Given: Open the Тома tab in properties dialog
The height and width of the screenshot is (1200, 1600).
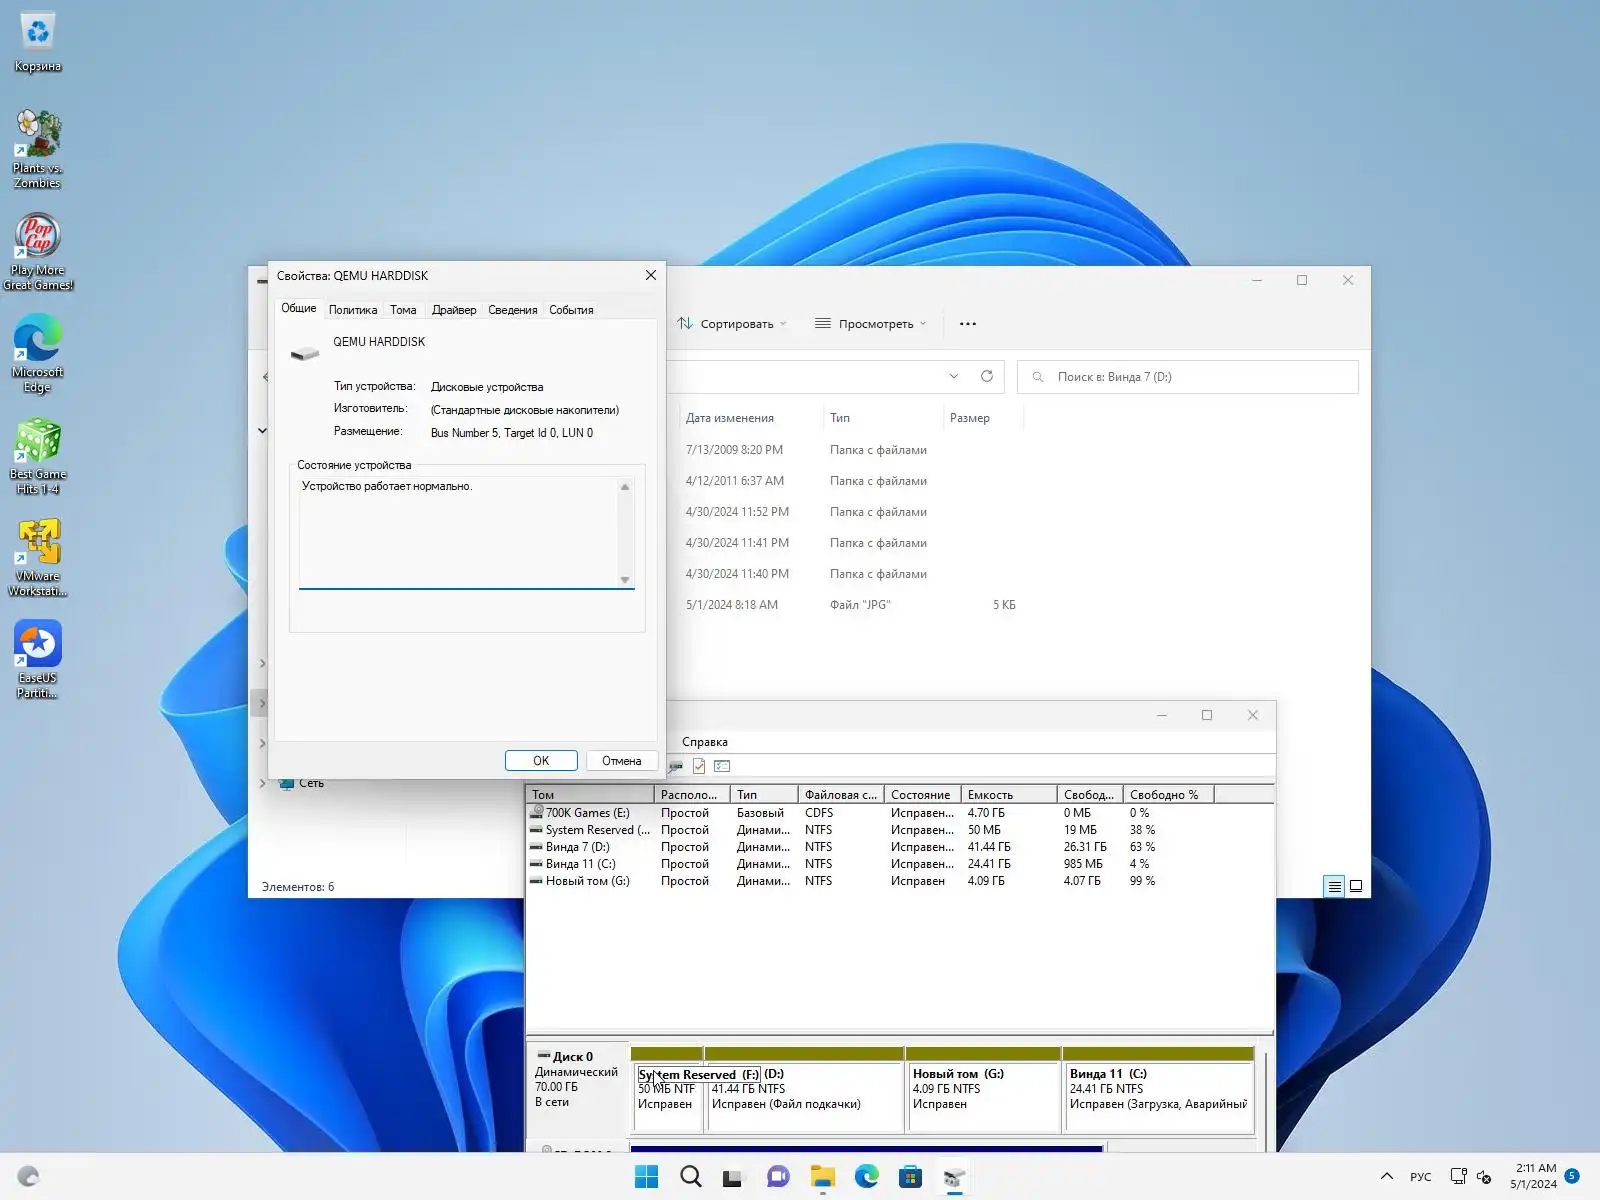Looking at the screenshot, I should [x=403, y=310].
